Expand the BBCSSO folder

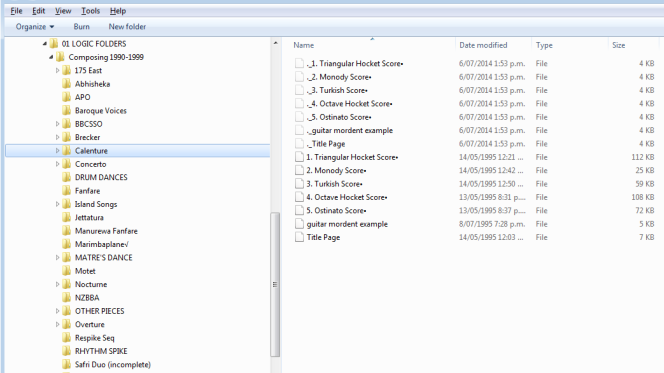(x=57, y=124)
